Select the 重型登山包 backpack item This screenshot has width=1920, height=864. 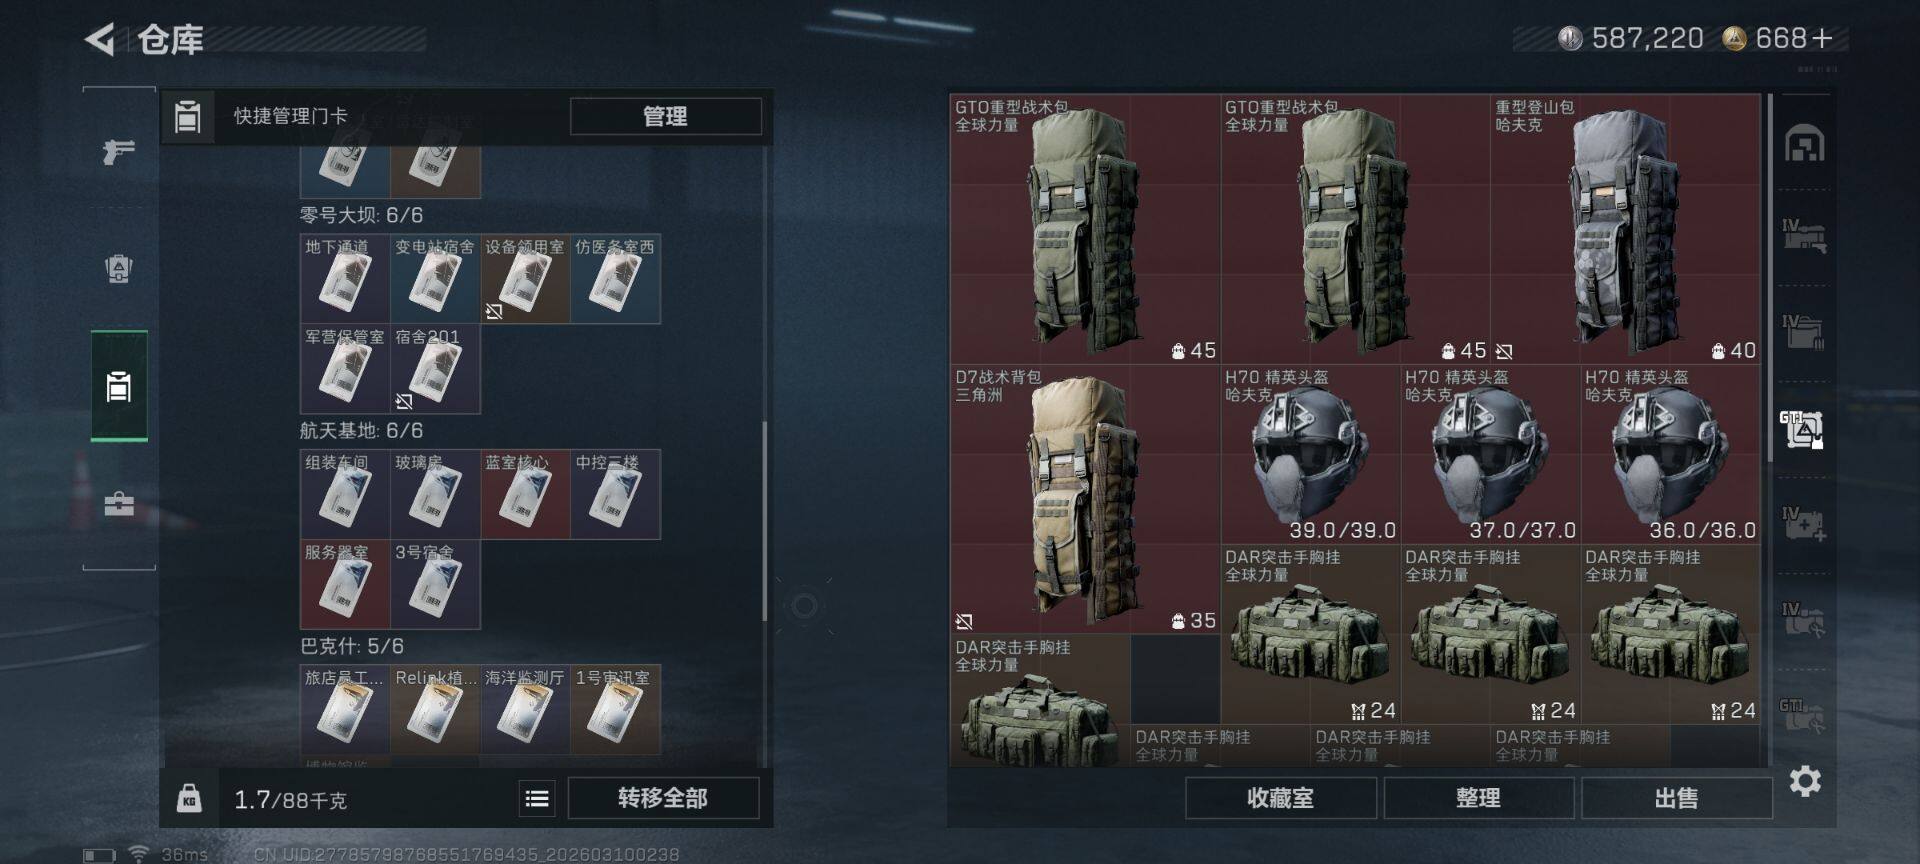pos(1625,229)
